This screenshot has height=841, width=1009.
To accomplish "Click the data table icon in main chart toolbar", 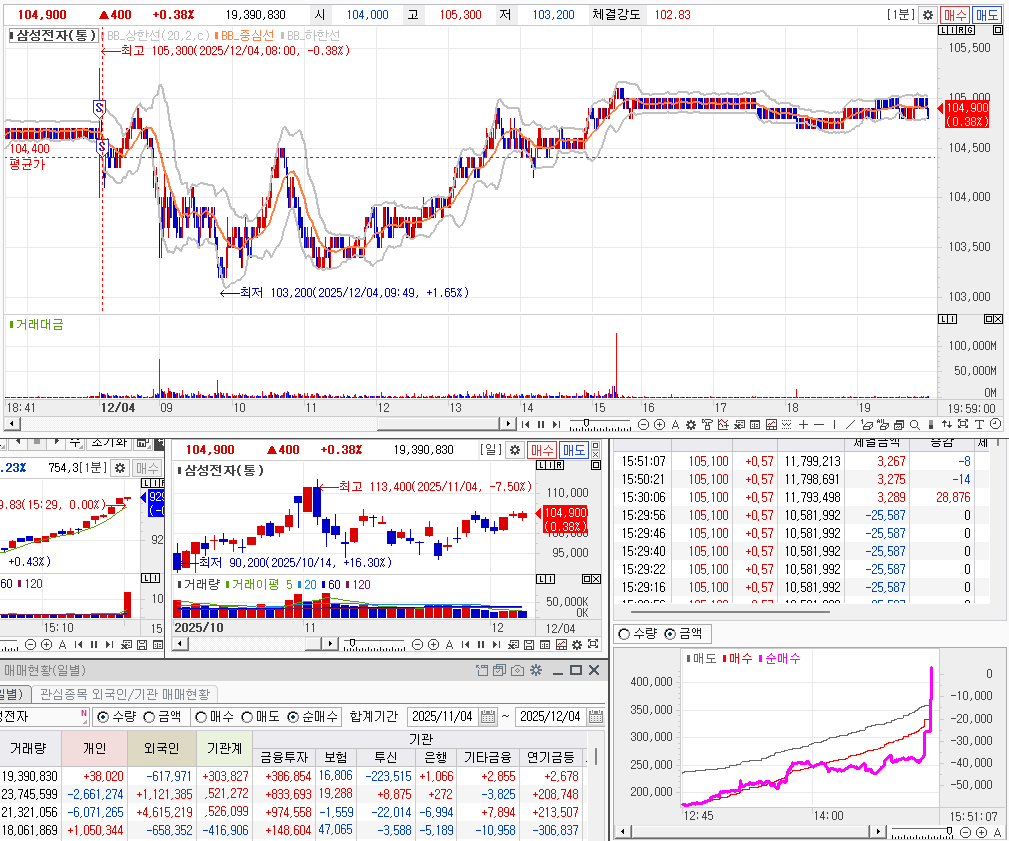I will coord(755,424).
